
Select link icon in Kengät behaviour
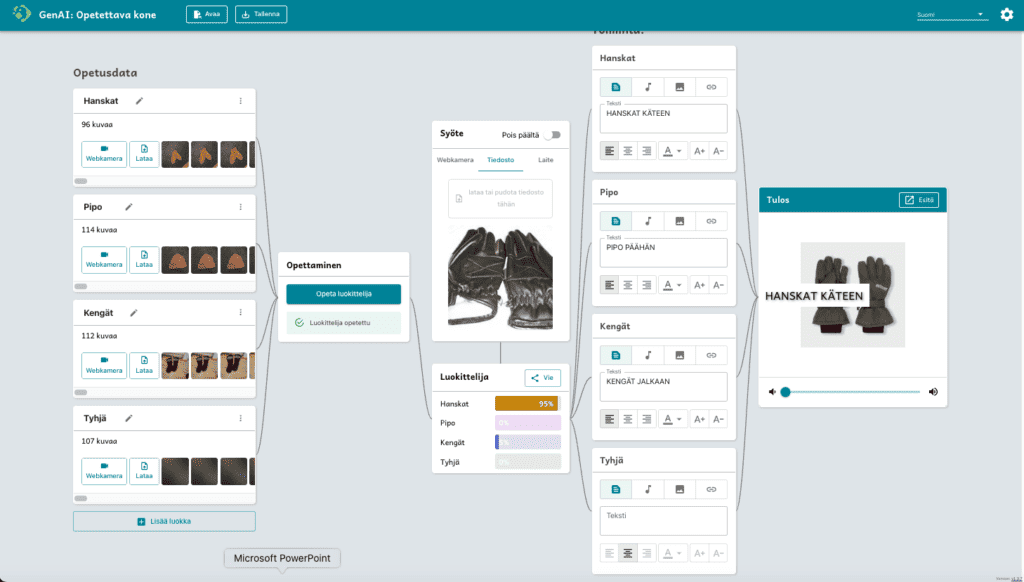click(x=711, y=355)
